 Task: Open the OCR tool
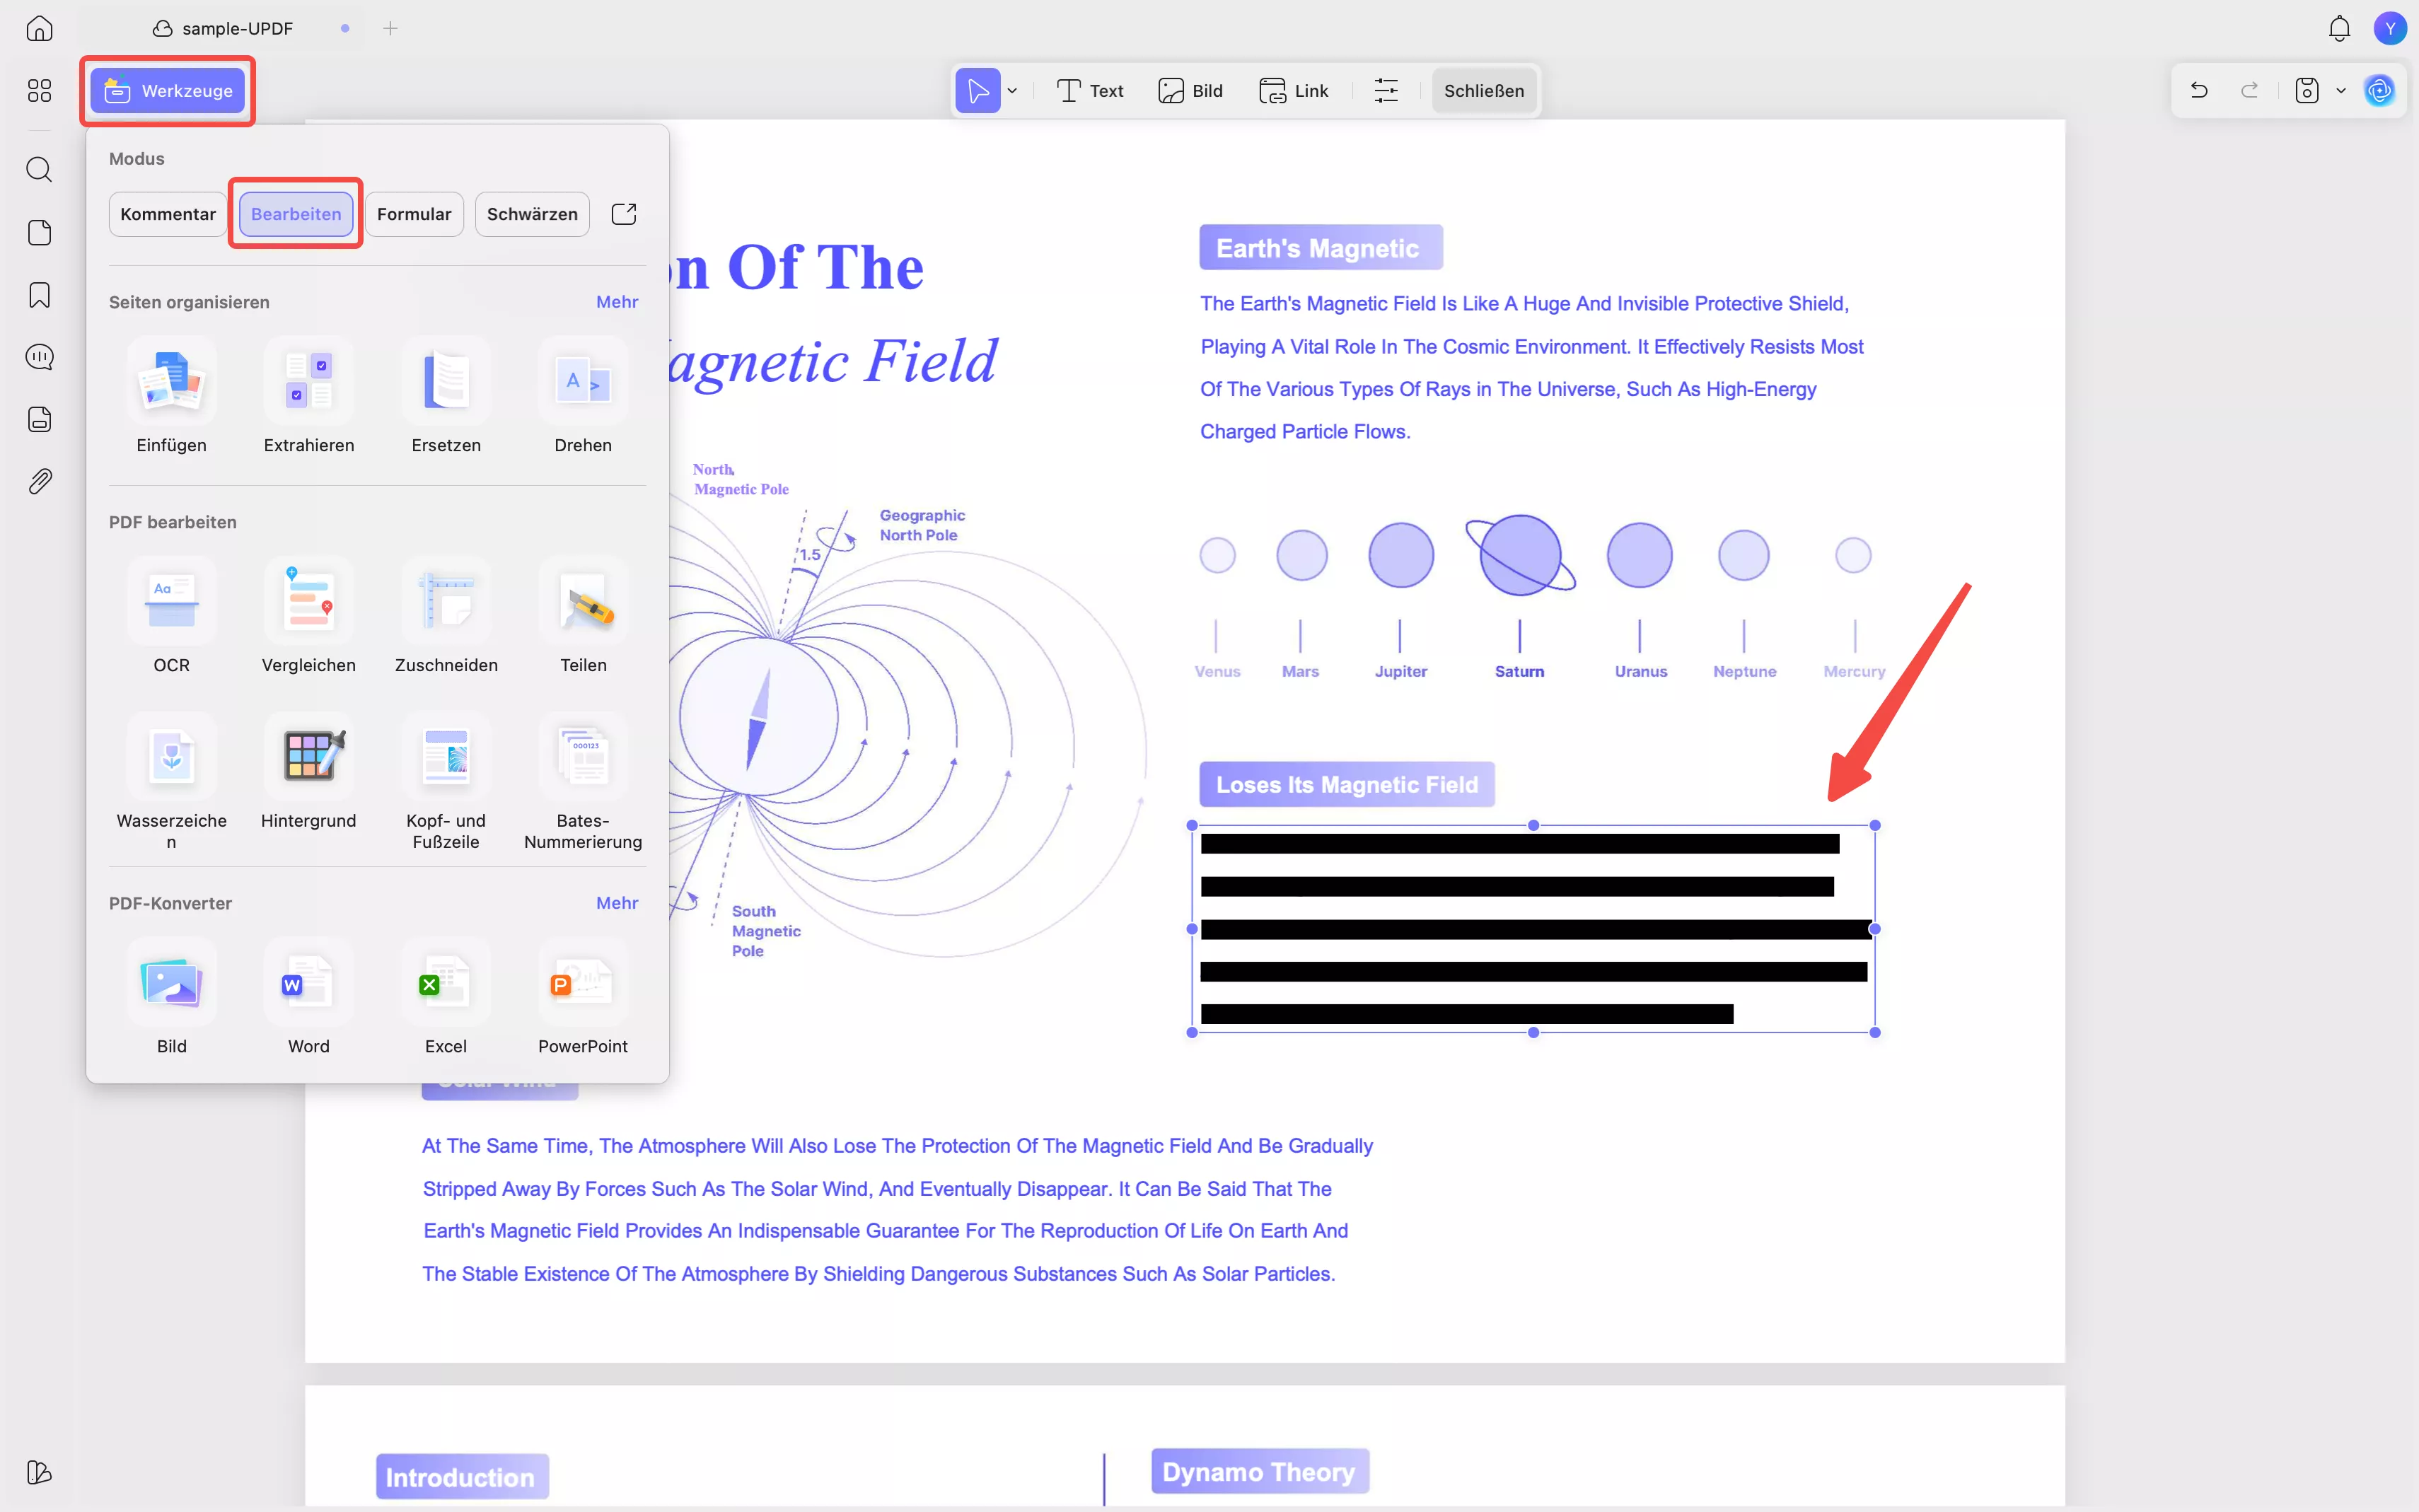(x=171, y=602)
